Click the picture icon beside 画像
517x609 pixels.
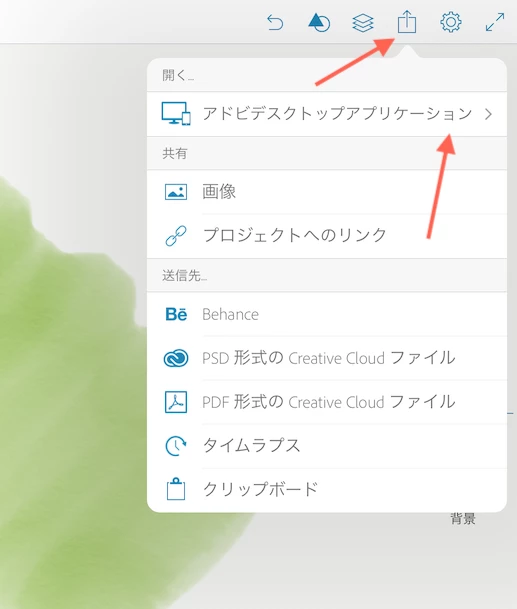(x=176, y=192)
